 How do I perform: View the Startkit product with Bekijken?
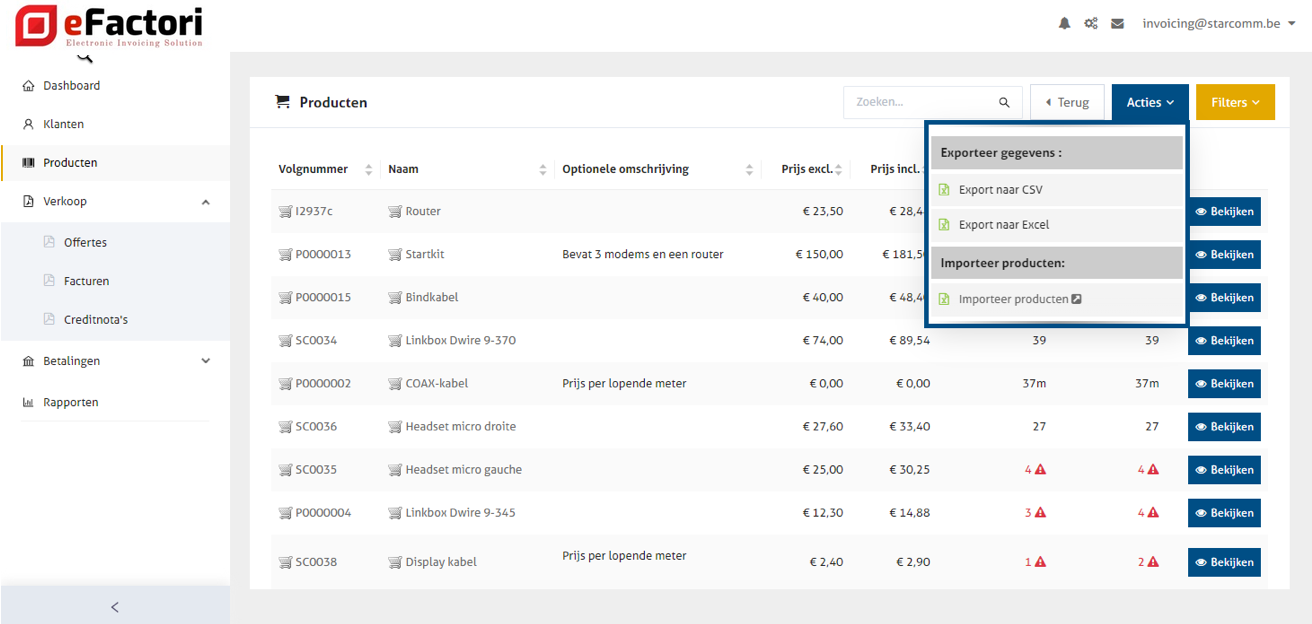(1224, 255)
